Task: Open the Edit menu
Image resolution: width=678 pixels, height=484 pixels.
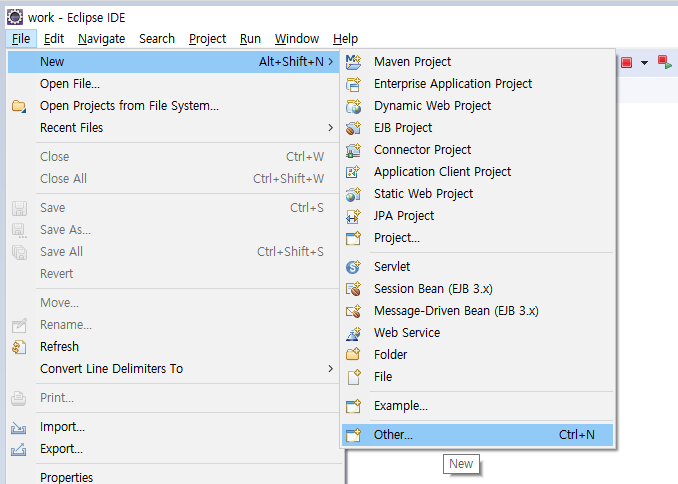Action: tap(54, 39)
